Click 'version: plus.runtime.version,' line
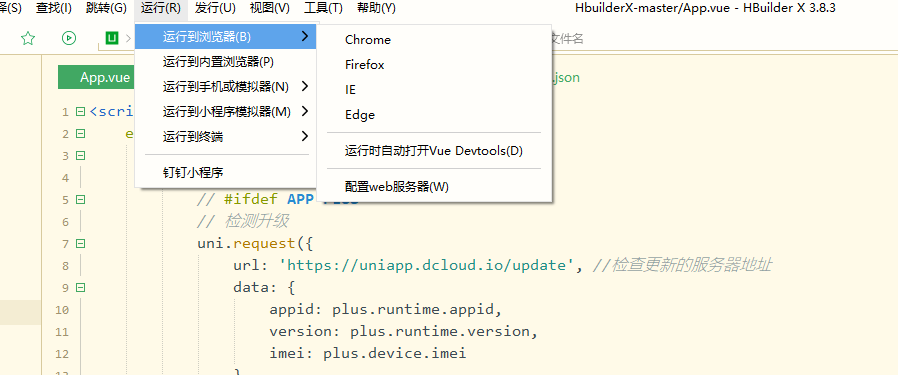The image size is (898, 375). click(404, 331)
